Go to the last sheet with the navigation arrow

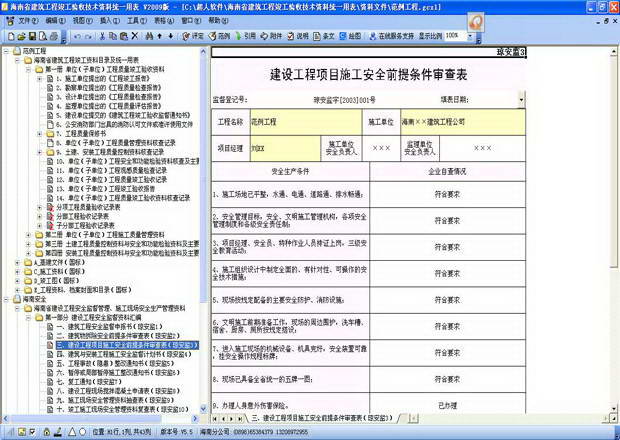(x=240, y=418)
